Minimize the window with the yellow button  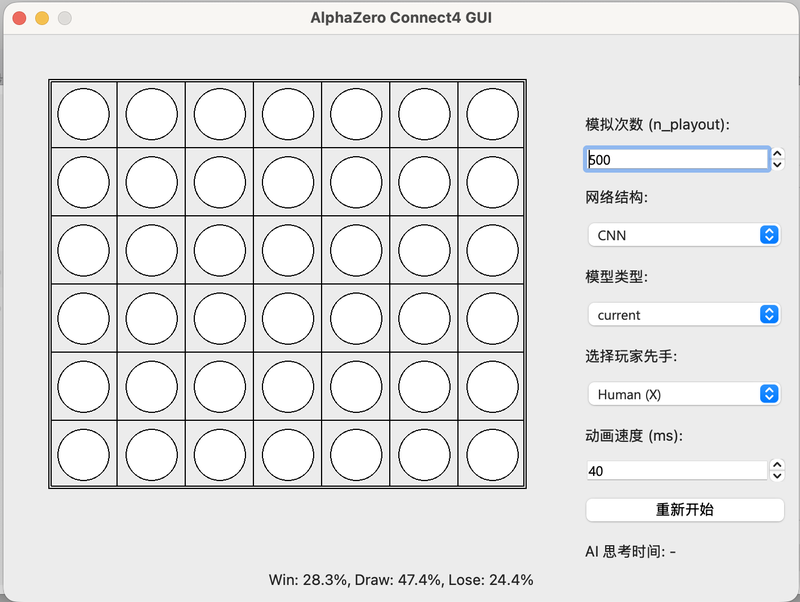(42, 18)
